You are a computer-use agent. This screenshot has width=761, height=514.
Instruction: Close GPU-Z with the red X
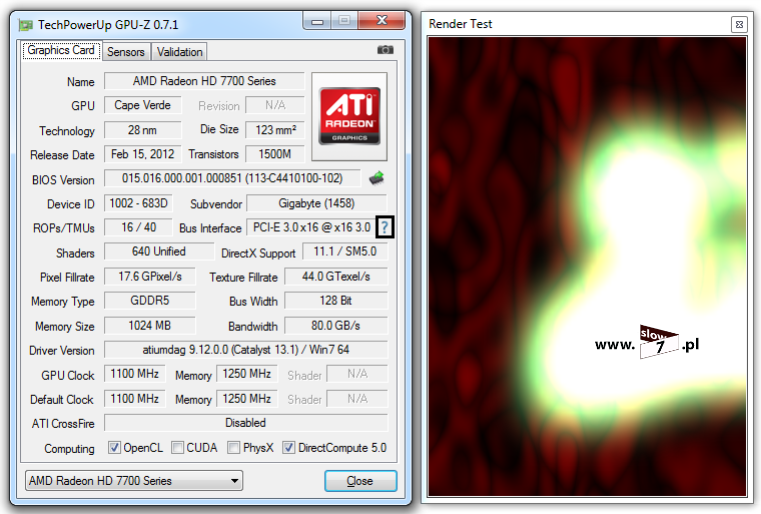click(381, 20)
